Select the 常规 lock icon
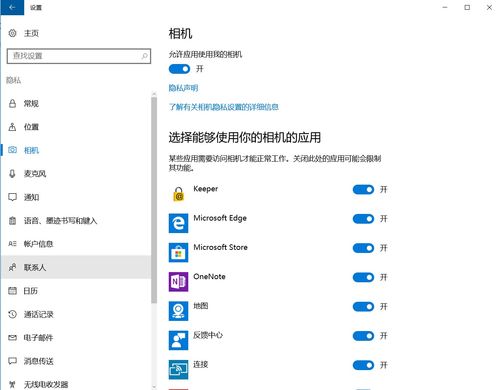 coord(12,104)
